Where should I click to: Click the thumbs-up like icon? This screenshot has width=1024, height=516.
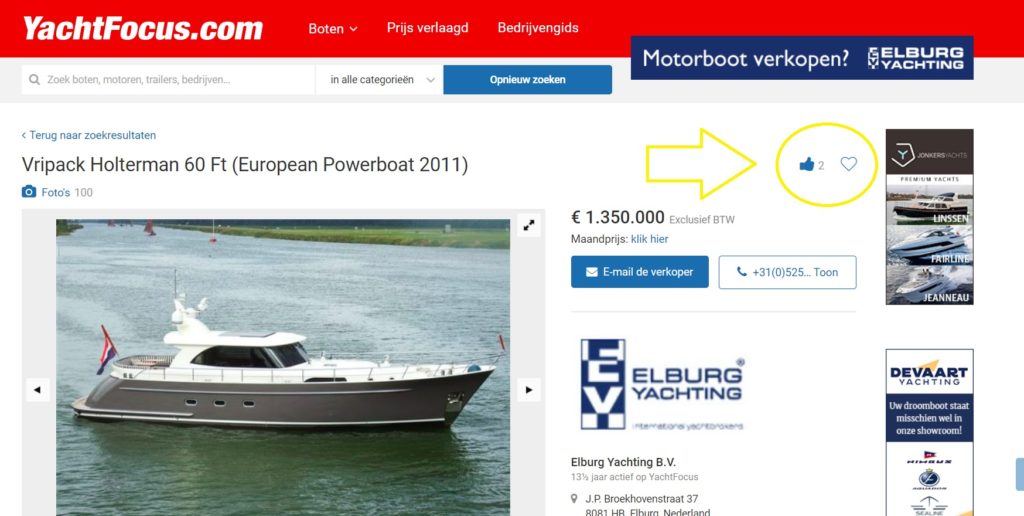(807, 165)
